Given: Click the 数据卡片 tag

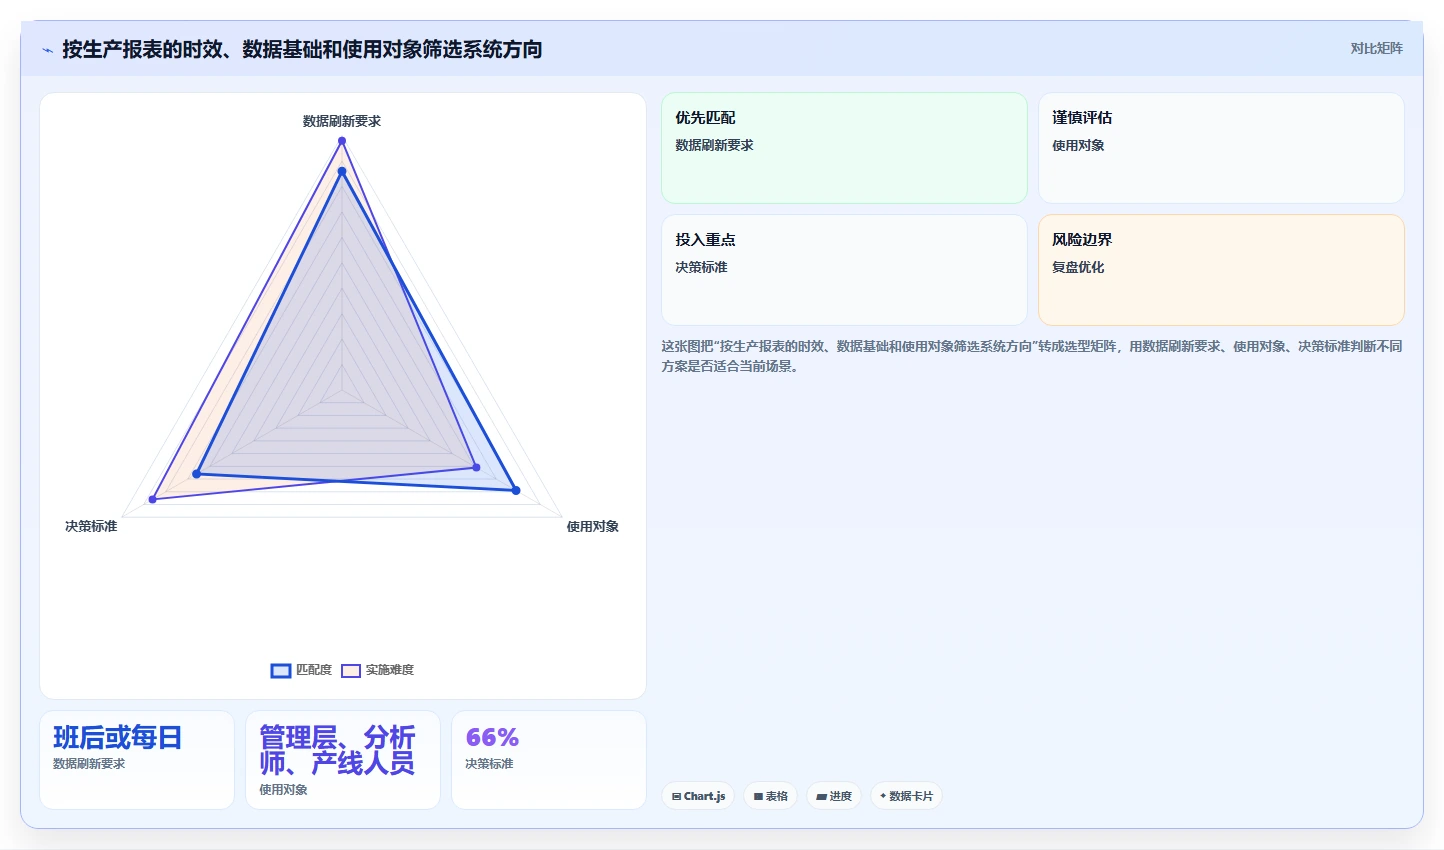Looking at the screenshot, I should point(906,796).
